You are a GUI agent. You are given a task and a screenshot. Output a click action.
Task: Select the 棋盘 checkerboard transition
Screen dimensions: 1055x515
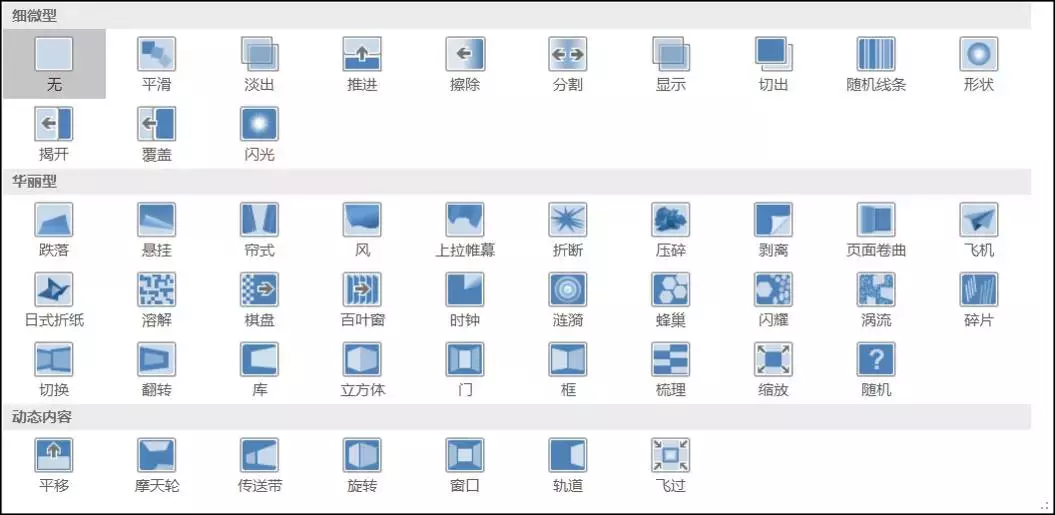pyautogui.click(x=260, y=300)
